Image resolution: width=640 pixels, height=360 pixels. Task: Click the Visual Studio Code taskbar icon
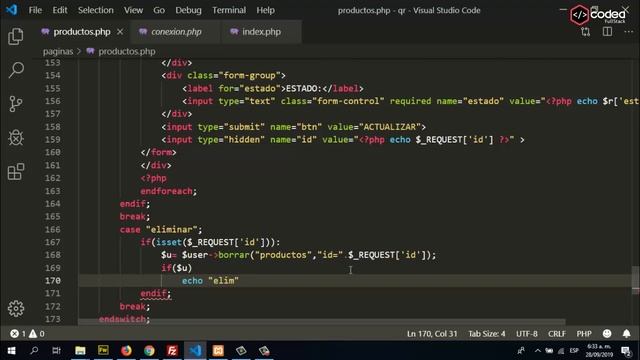(x=196, y=351)
